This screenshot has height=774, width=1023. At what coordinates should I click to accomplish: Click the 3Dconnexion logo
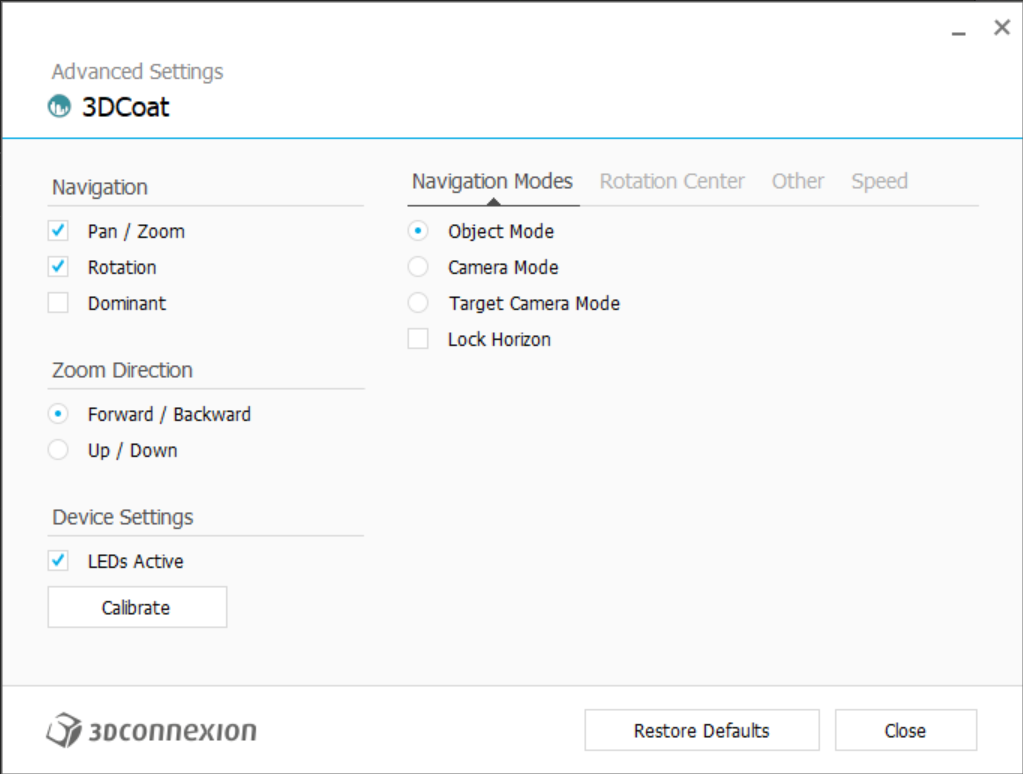151,730
